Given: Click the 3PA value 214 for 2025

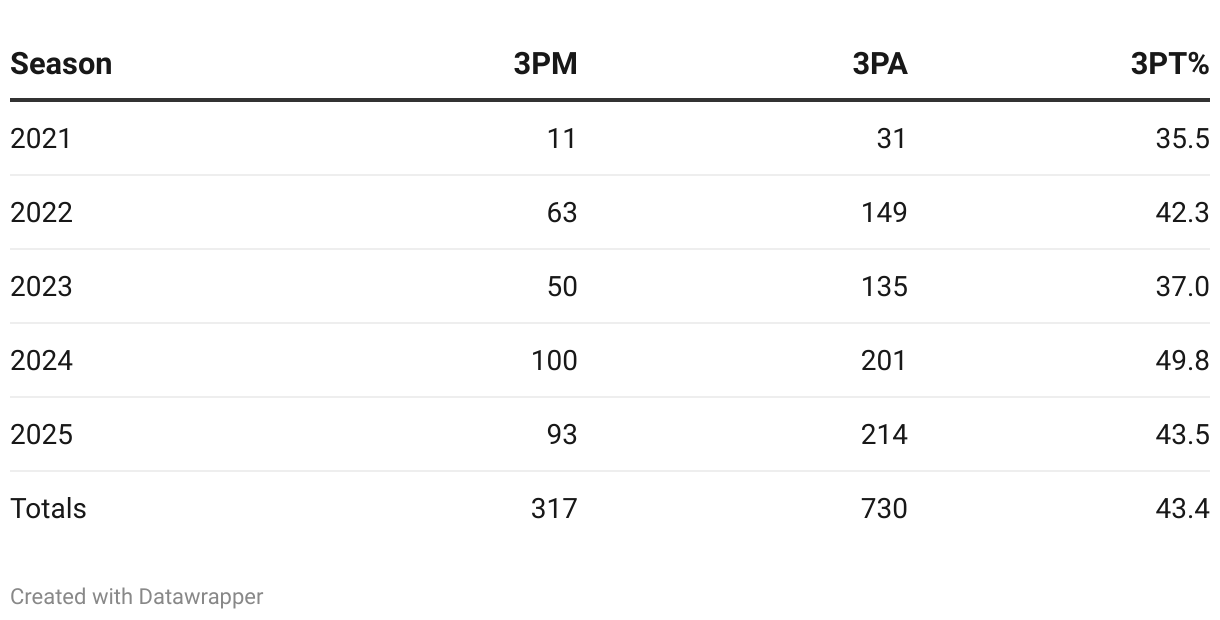Looking at the screenshot, I should point(884,434).
